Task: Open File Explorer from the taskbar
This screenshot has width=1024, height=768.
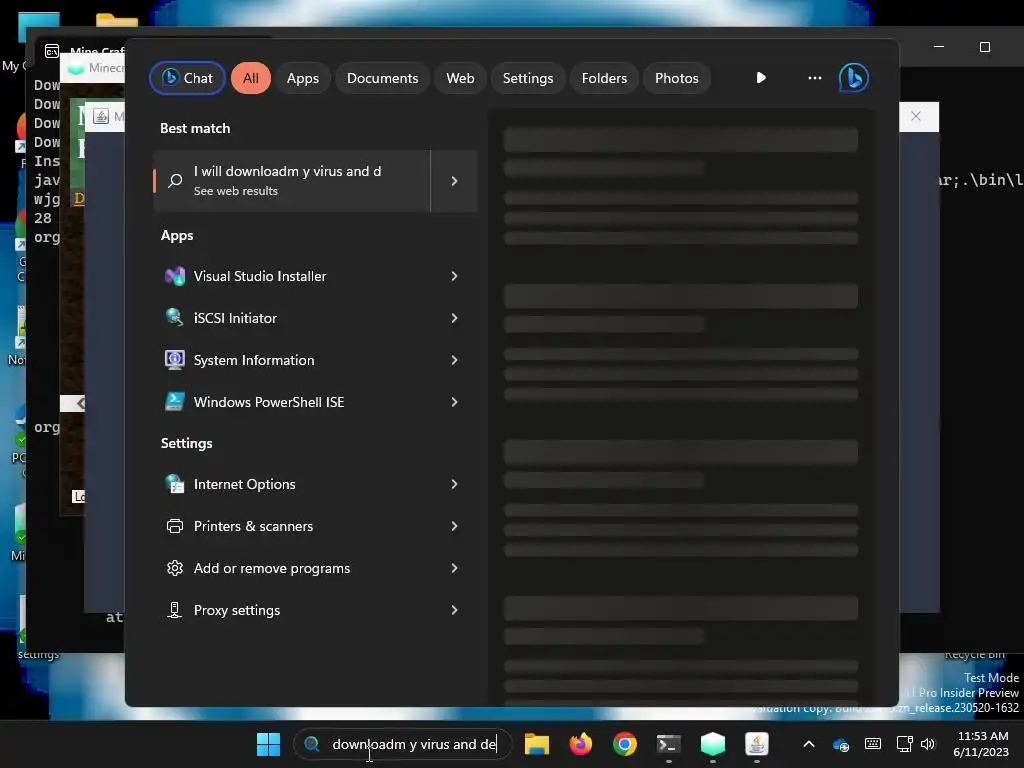Action: click(x=537, y=744)
